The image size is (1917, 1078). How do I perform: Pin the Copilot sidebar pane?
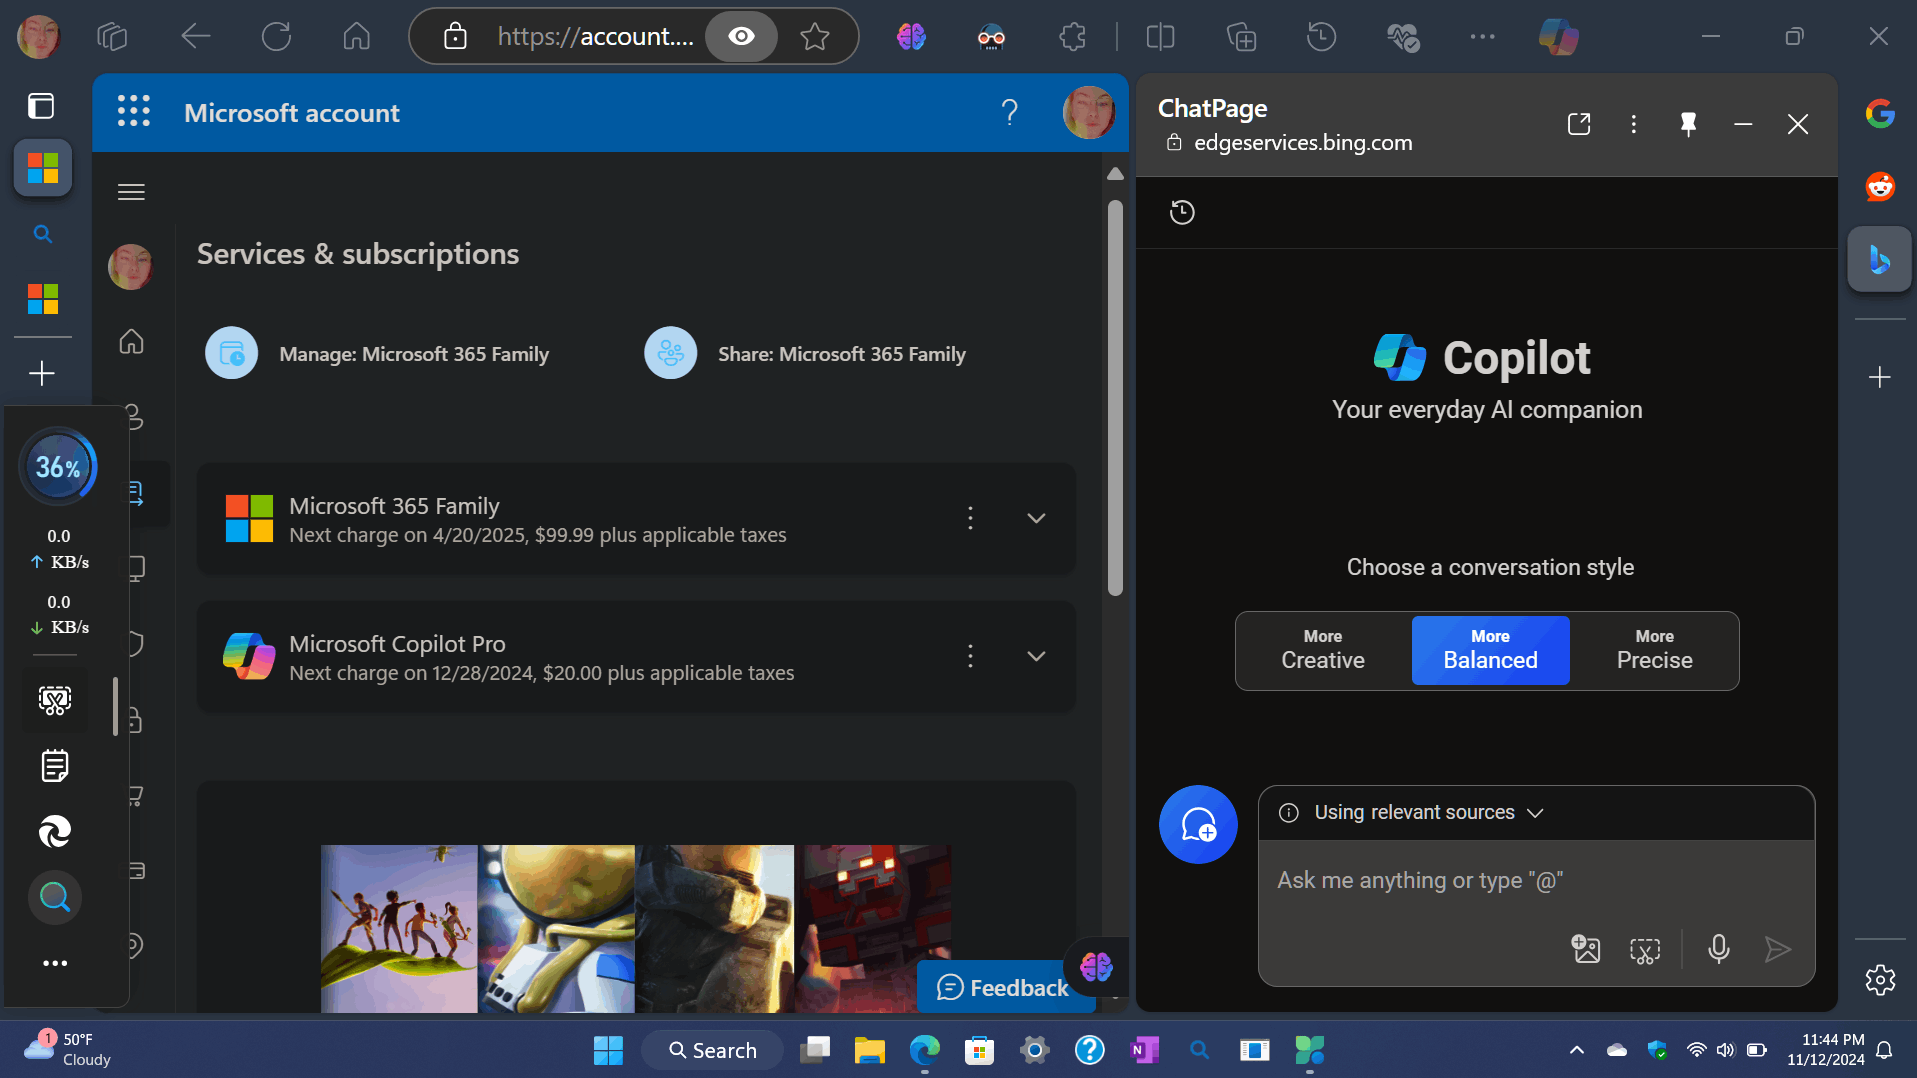(1688, 124)
